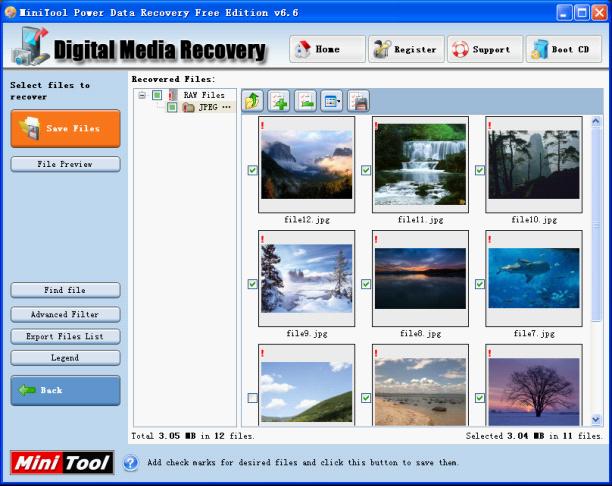Click the save checked files toolbar icon
Image resolution: width=612 pixels, height=486 pixels.
coord(358,101)
